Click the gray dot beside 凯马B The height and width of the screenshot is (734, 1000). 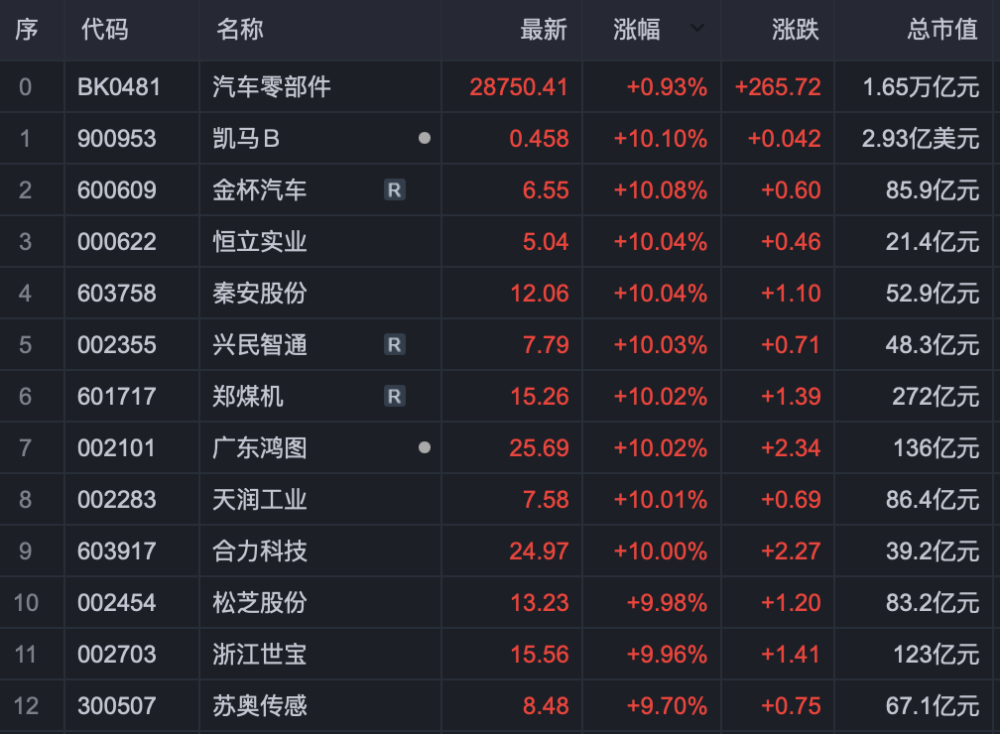point(424,138)
